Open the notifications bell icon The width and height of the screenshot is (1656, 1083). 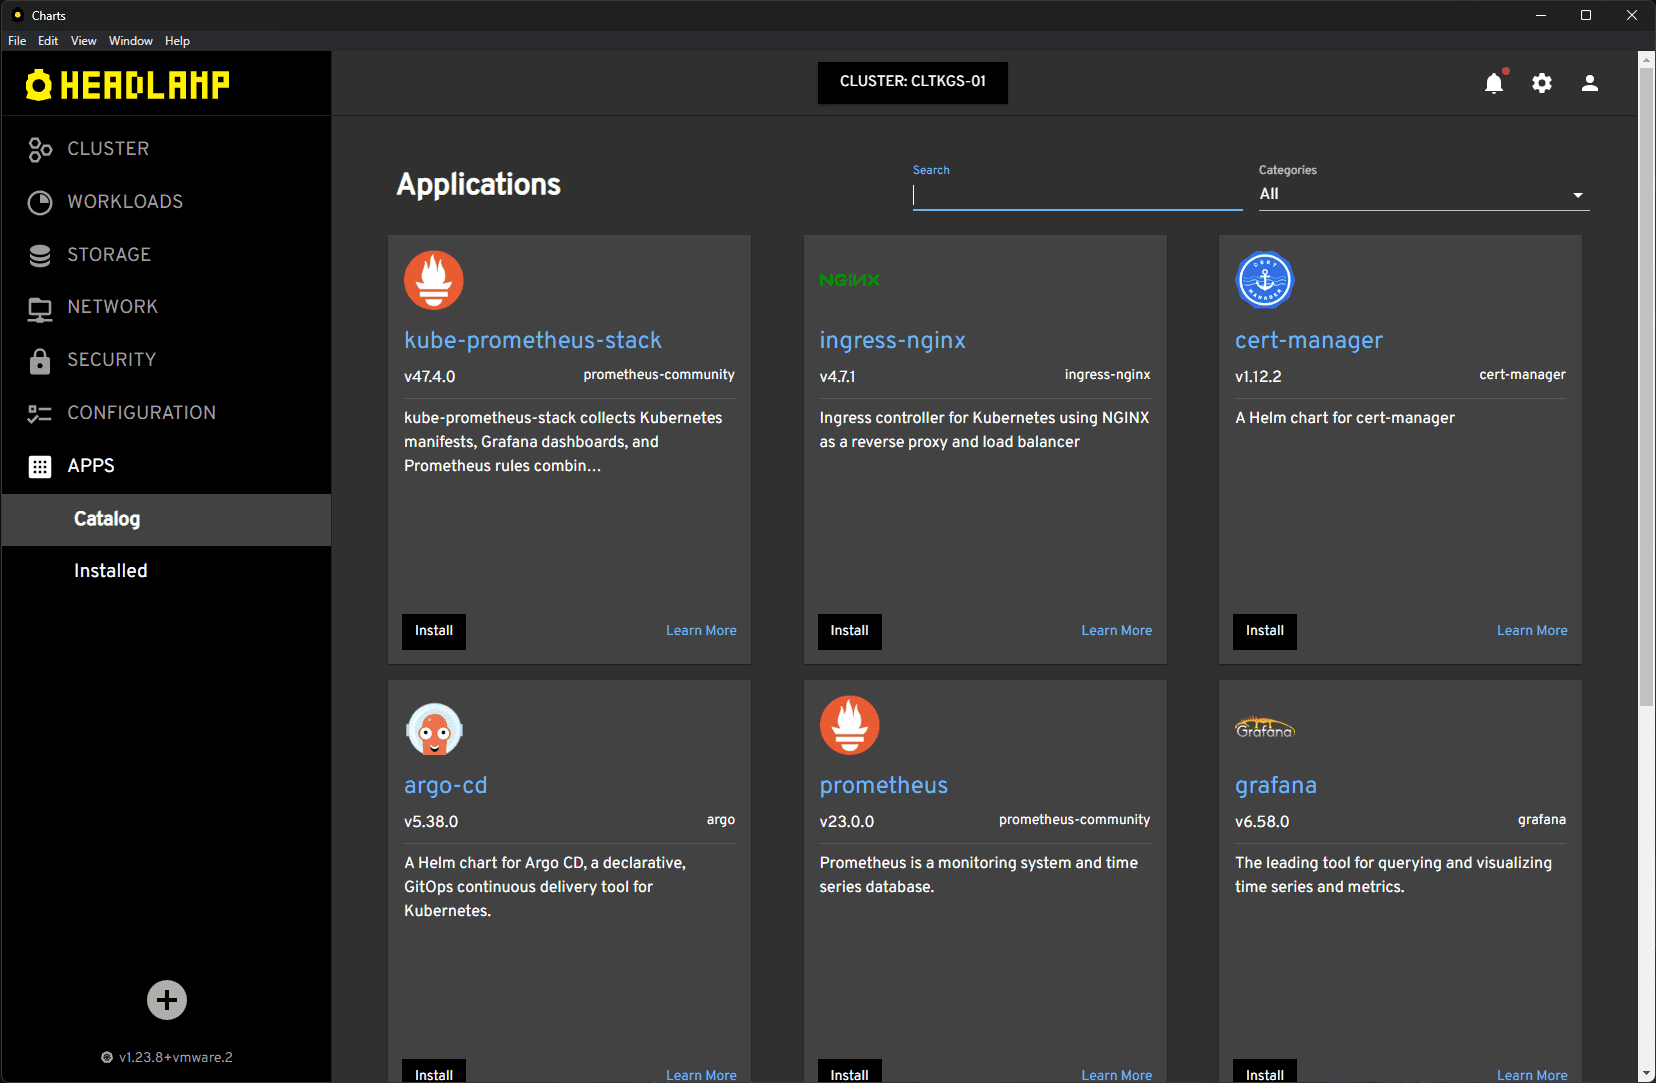point(1494,83)
